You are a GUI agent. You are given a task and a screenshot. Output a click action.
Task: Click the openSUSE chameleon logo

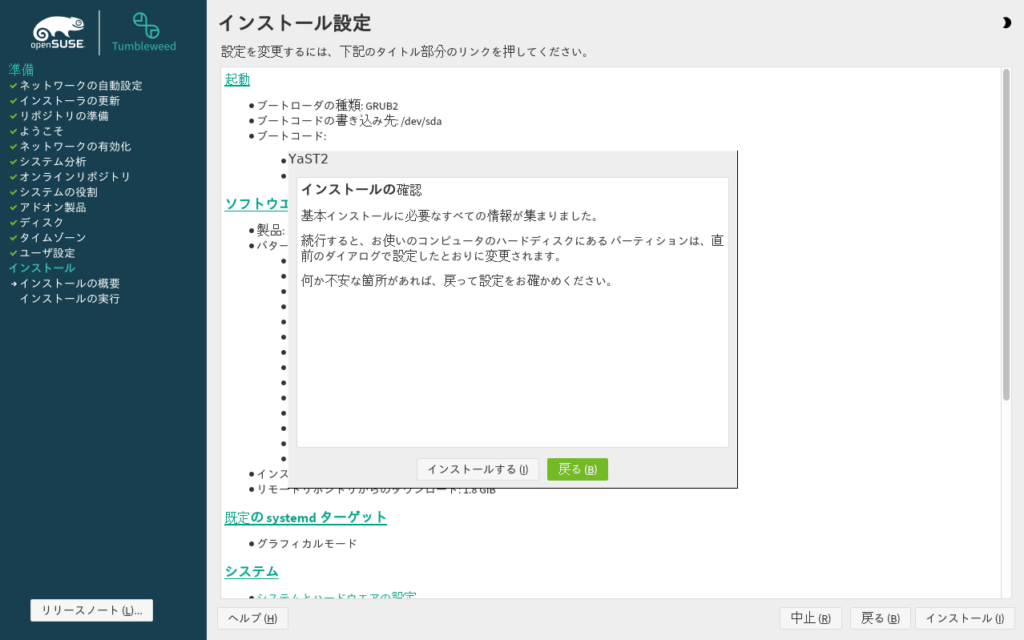click(58, 32)
